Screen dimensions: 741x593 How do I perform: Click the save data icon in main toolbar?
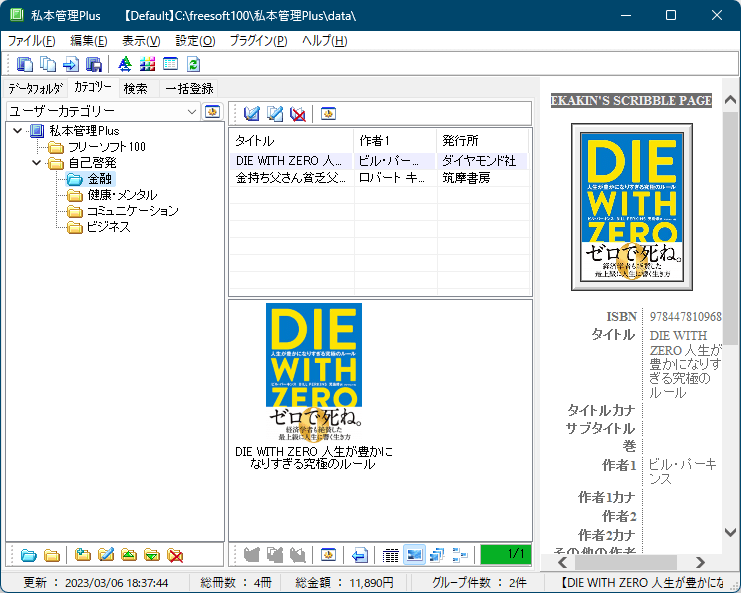(x=94, y=65)
